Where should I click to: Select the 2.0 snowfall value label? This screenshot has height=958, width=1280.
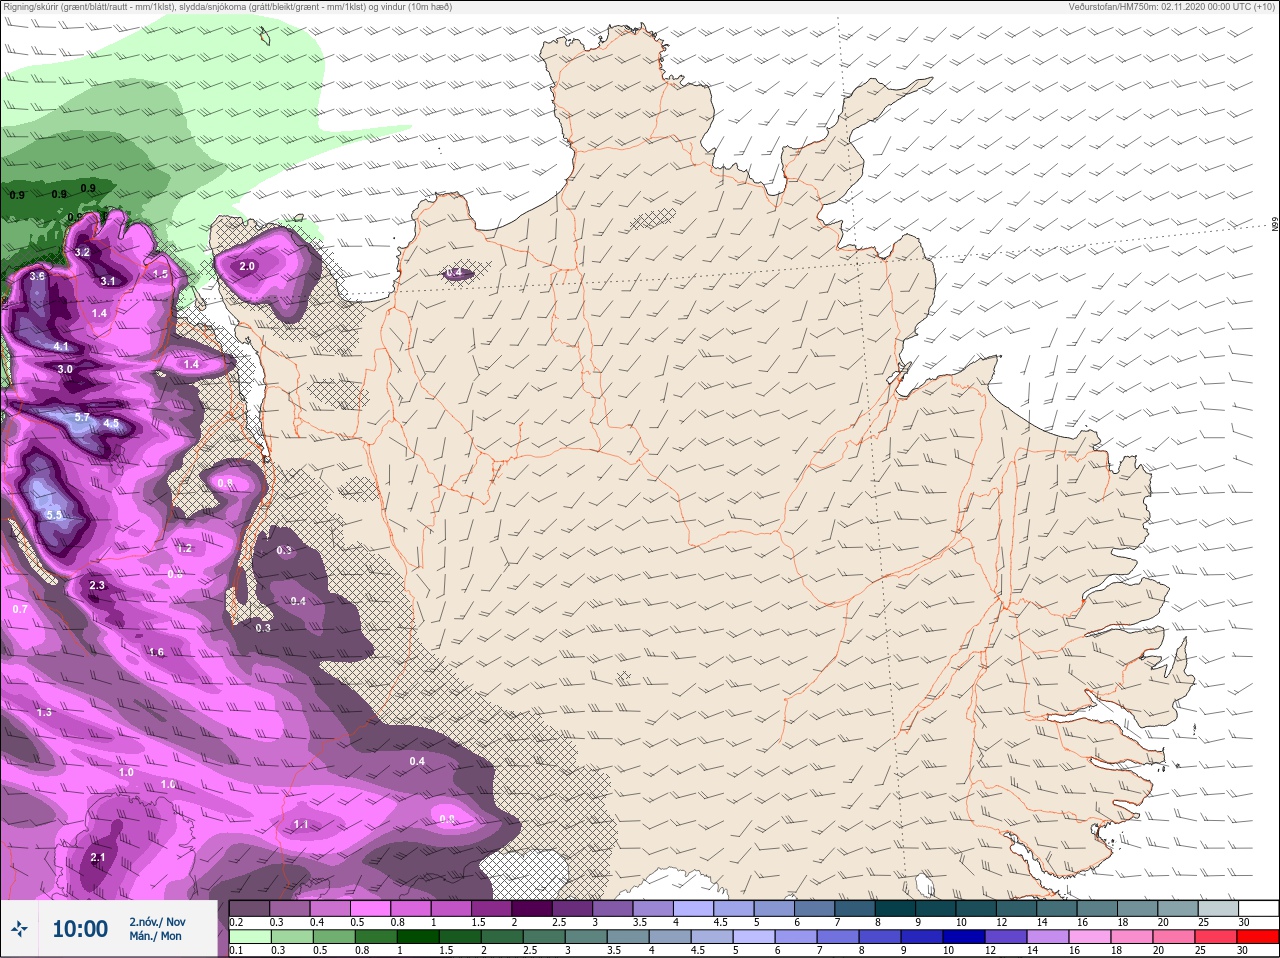pyautogui.click(x=248, y=267)
